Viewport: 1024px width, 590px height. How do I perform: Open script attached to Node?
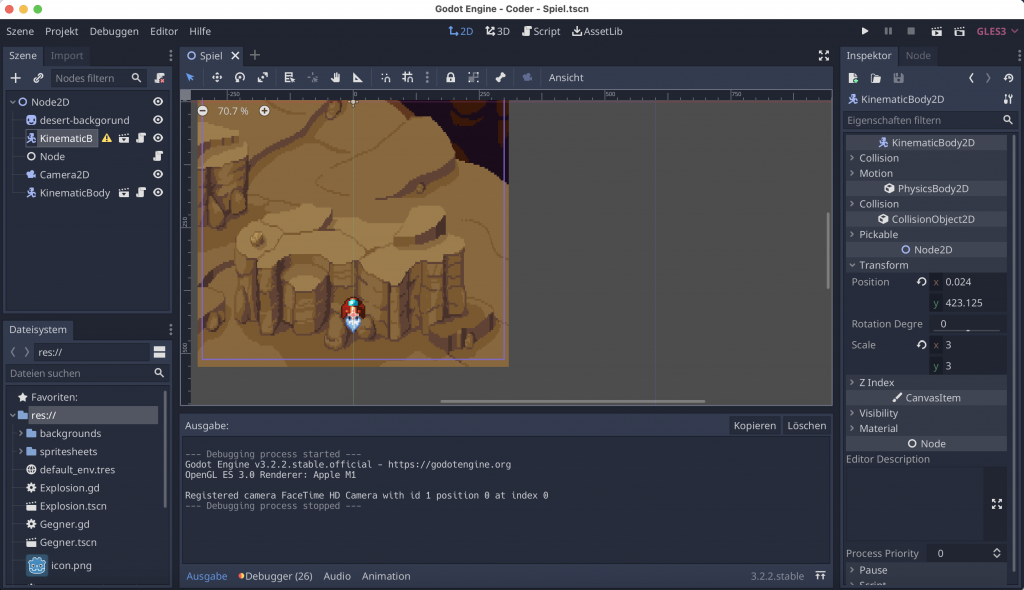(158, 156)
